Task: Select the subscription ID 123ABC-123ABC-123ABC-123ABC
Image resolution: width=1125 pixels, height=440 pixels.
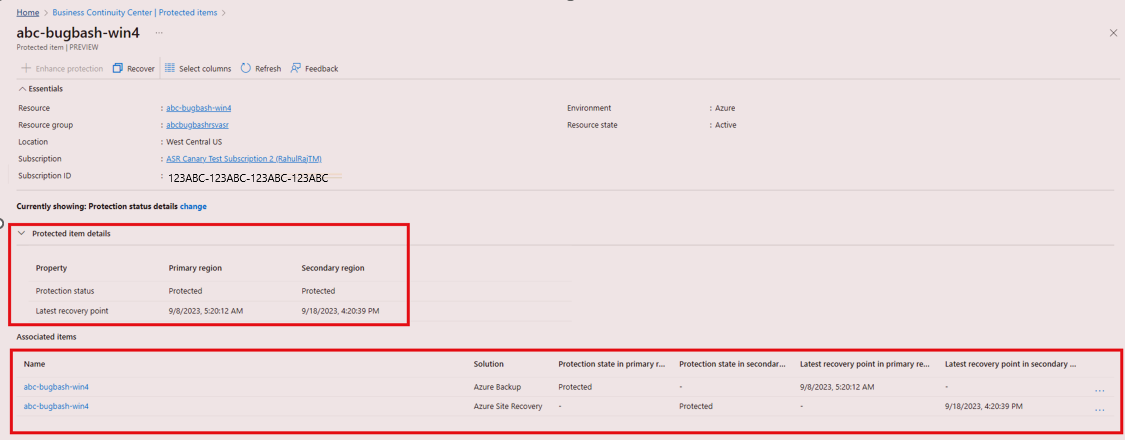Action: pyautogui.click(x=248, y=178)
